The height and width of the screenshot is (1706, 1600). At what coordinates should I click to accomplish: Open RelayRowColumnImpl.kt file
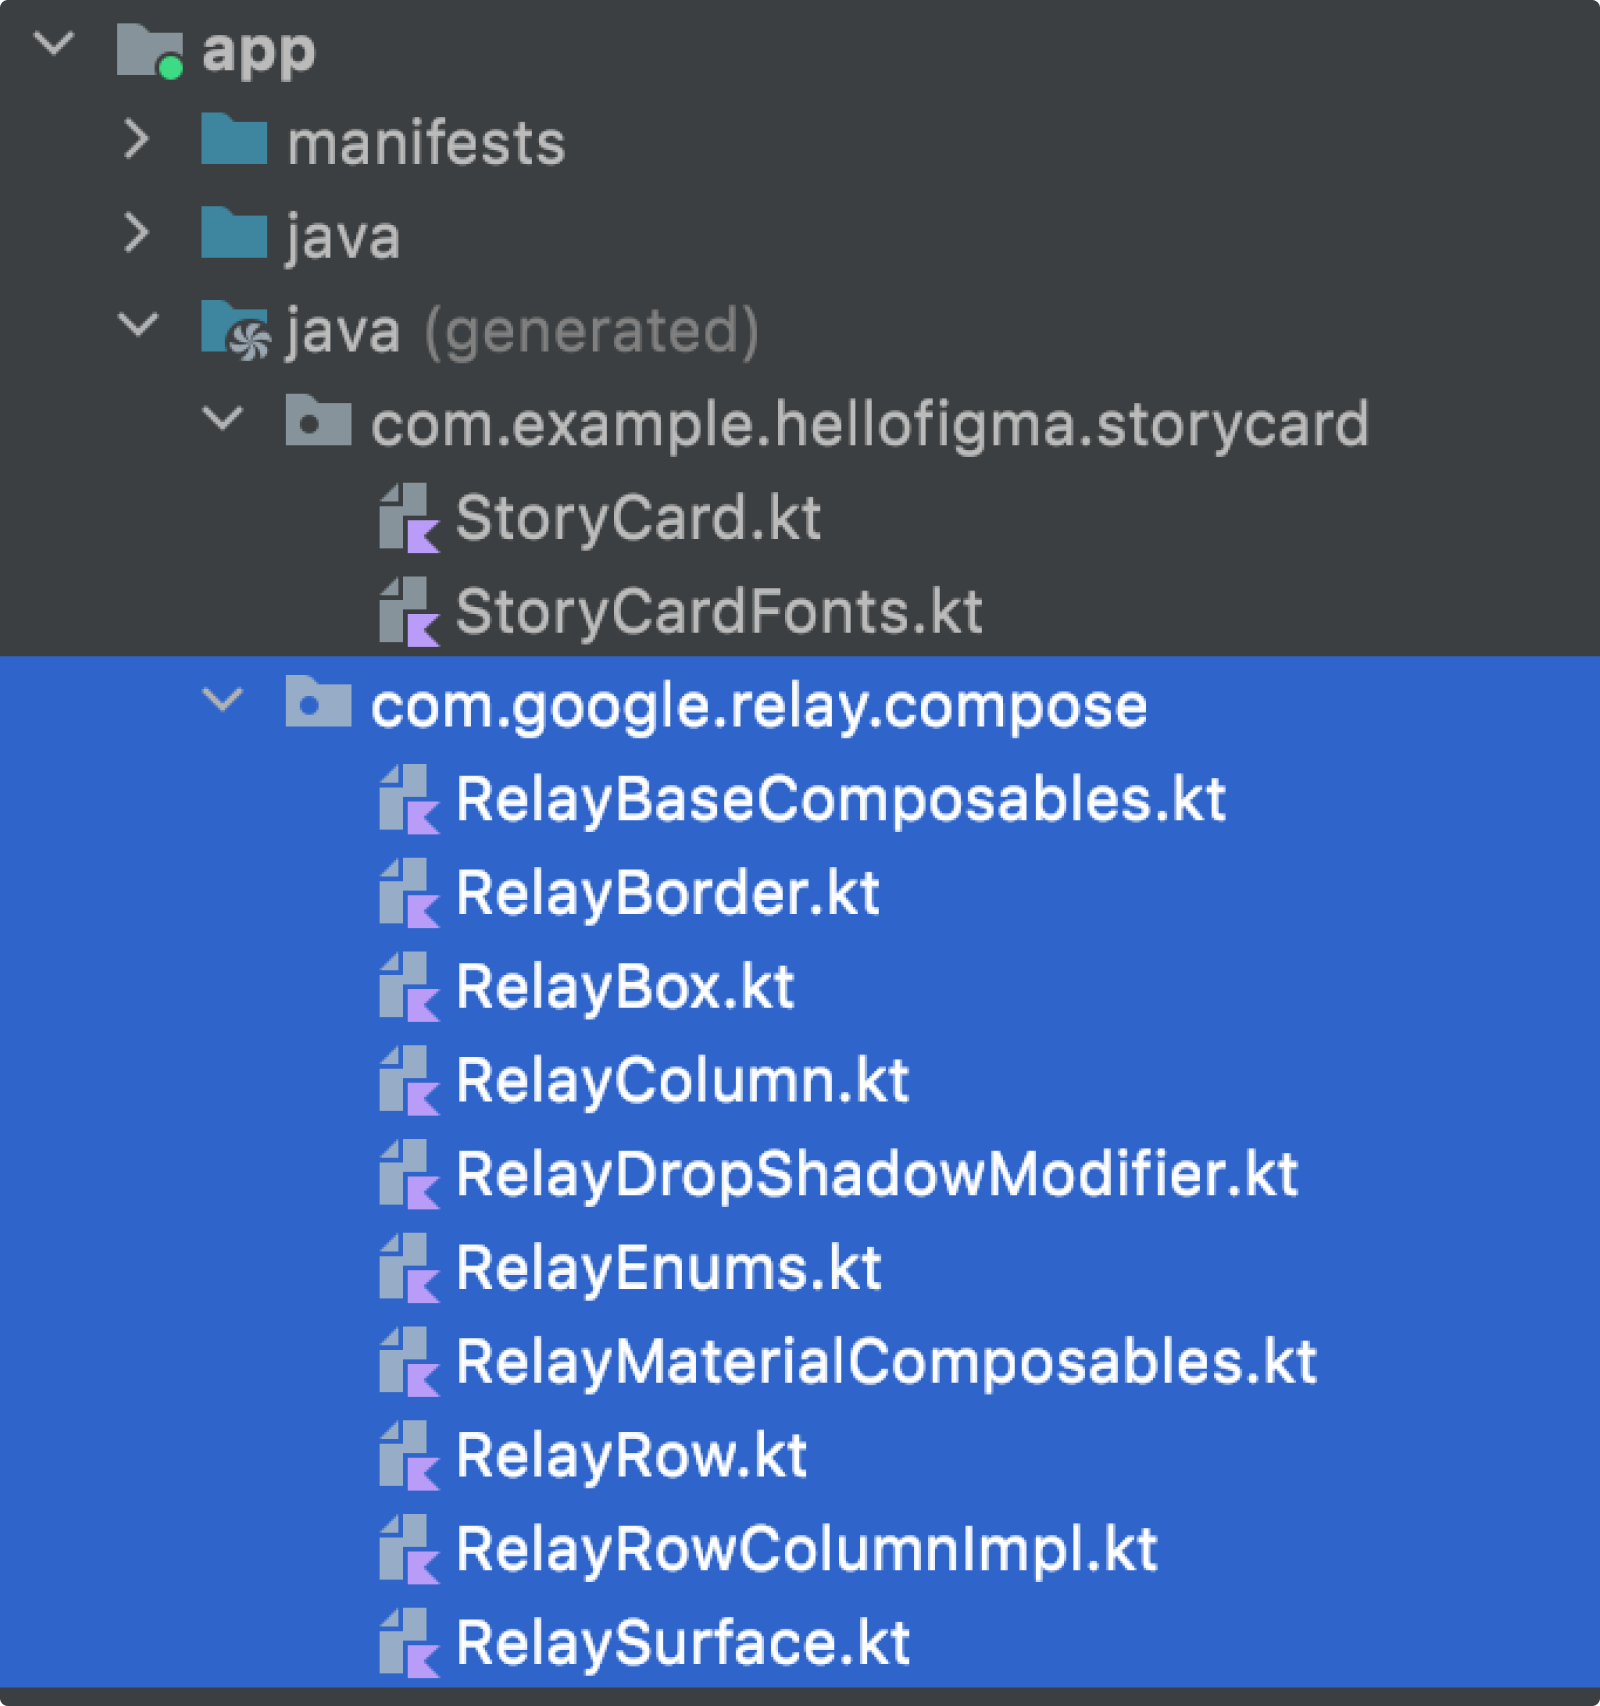coord(806,1550)
